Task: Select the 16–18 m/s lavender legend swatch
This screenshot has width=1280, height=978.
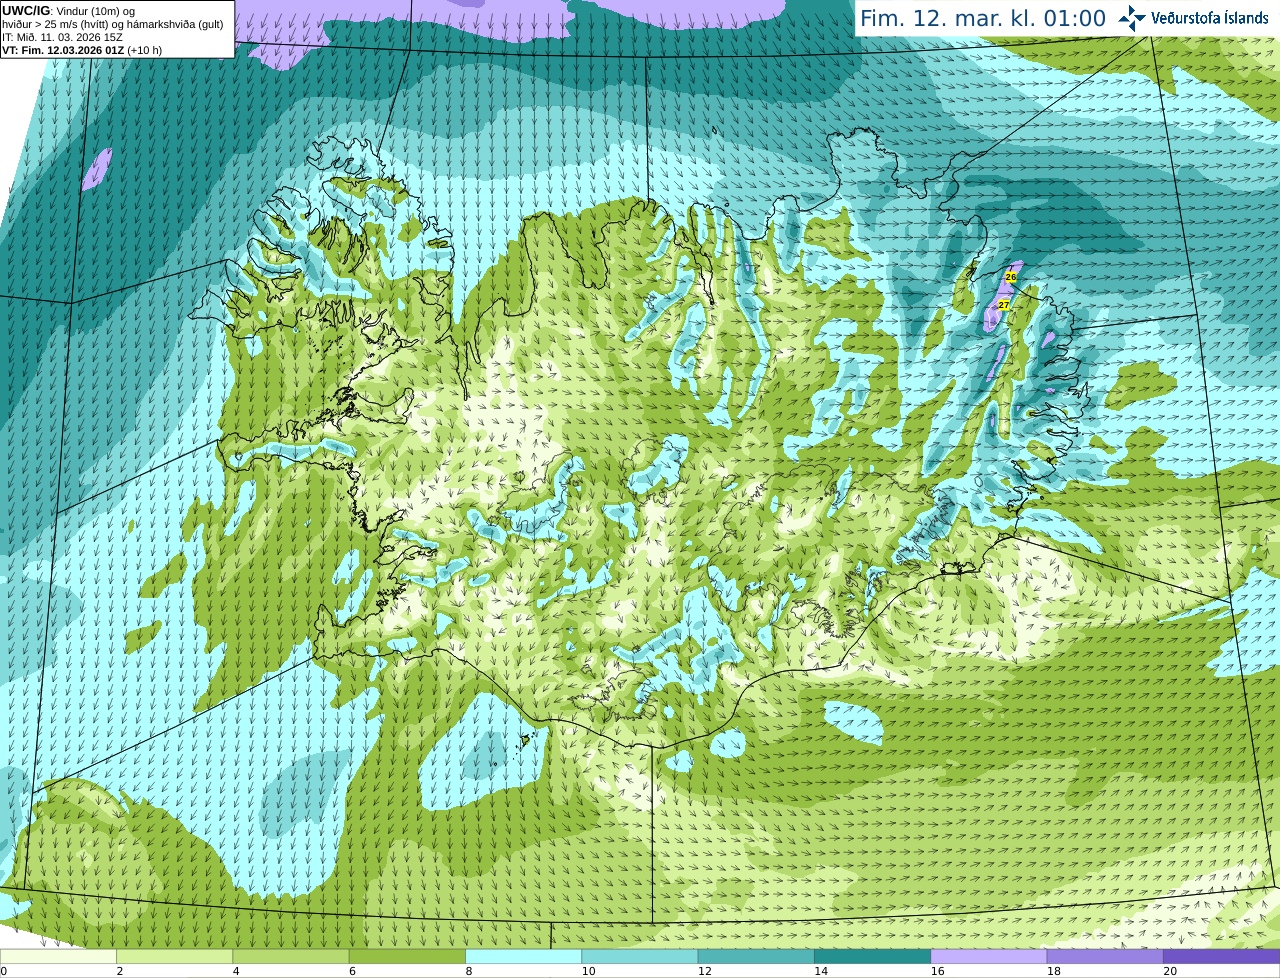Action: pyautogui.click(x=989, y=957)
